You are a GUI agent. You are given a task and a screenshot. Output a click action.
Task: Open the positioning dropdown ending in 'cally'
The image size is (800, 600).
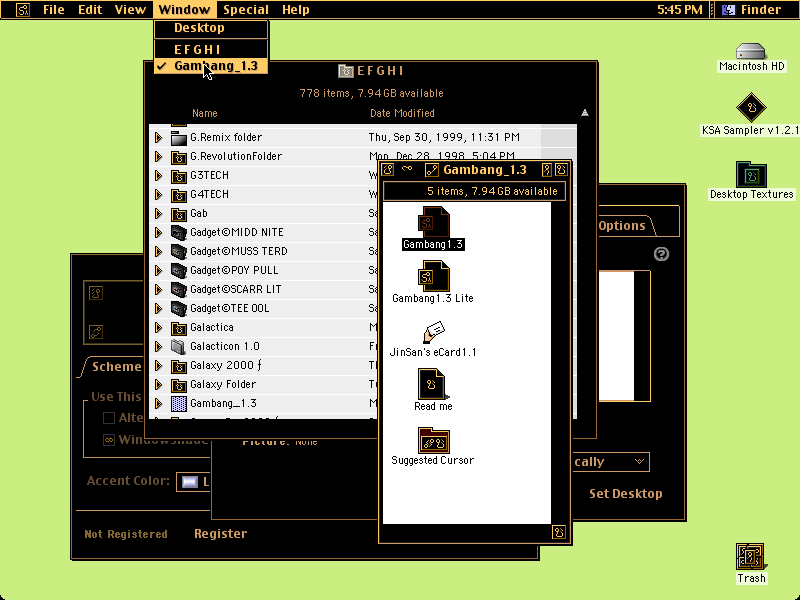pos(611,462)
